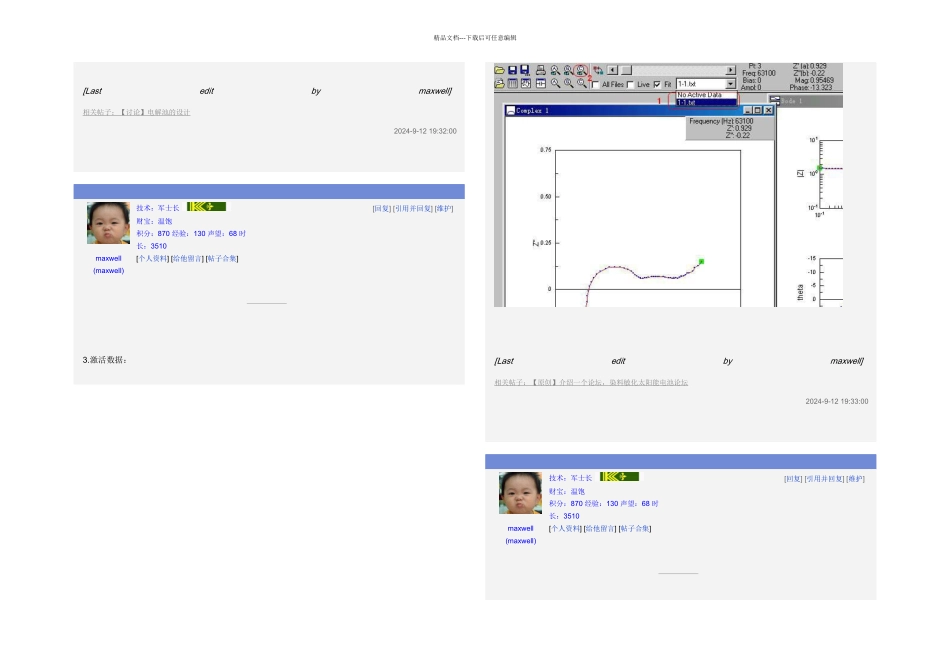Screen dimensions: 950x672
Task: Open 帖子合集 link in left-column post
Action: [x=222, y=259]
